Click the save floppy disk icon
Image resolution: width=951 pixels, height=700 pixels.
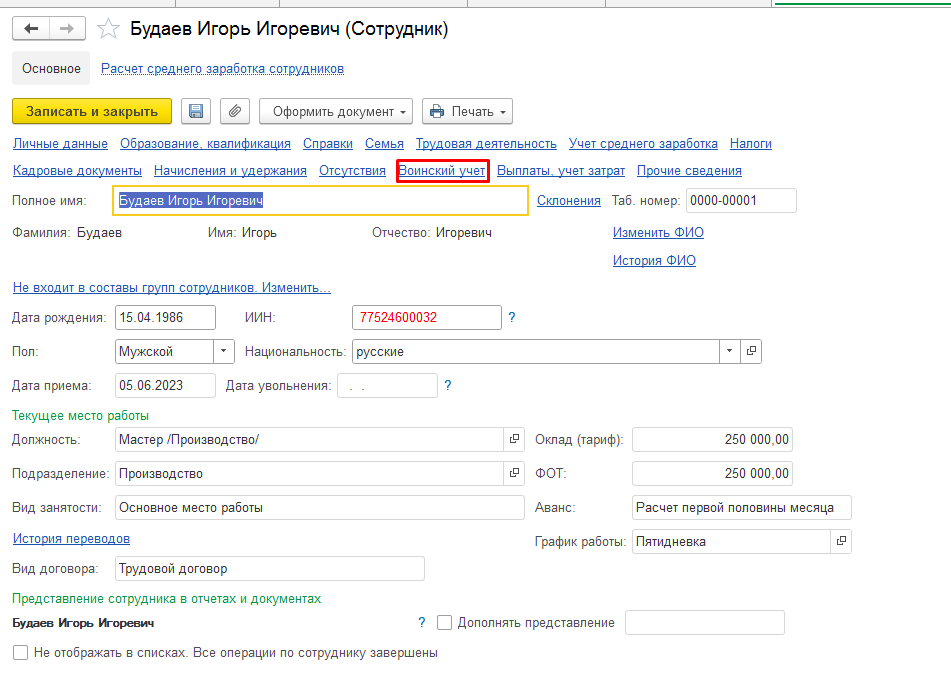(196, 111)
